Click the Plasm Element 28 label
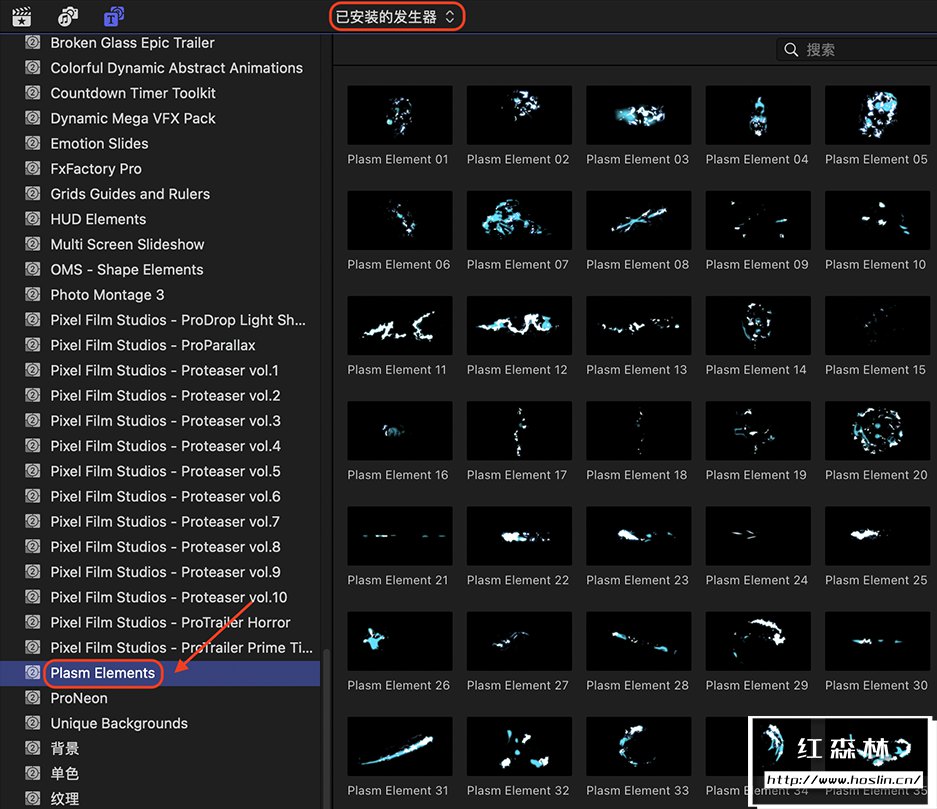The width and height of the screenshot is (937, 809). coord(637,685)
